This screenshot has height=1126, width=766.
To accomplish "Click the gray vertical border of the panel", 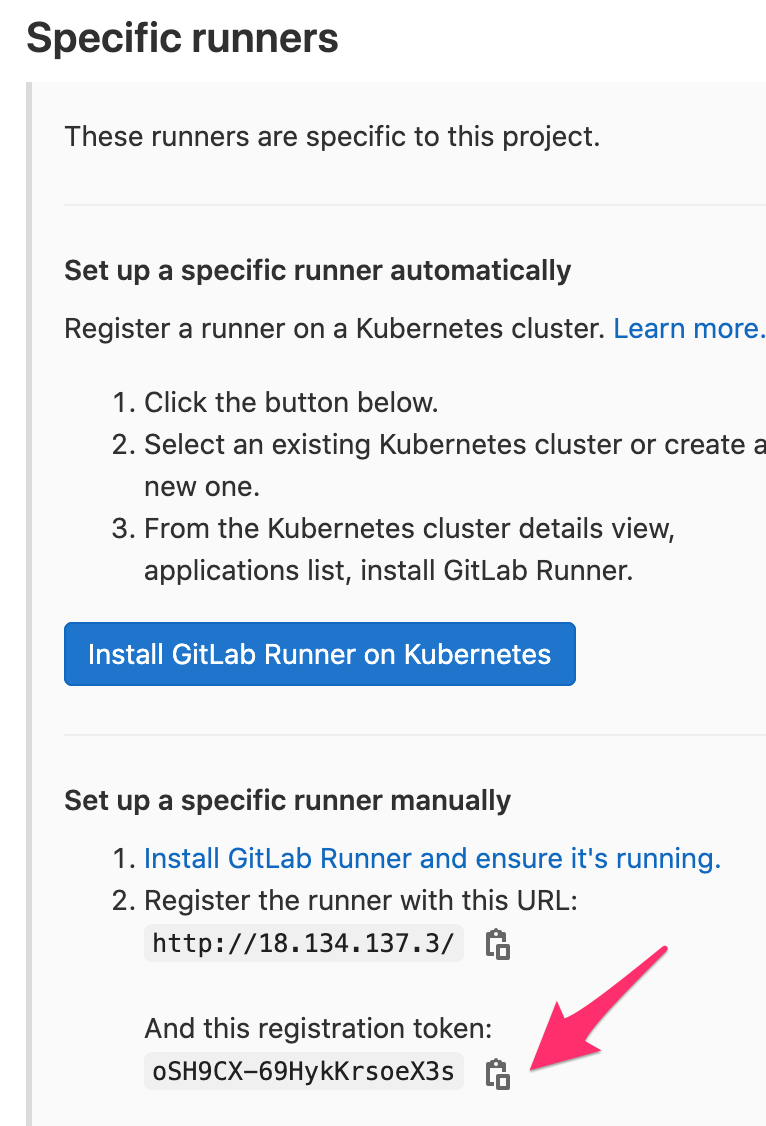I will 29,603.
